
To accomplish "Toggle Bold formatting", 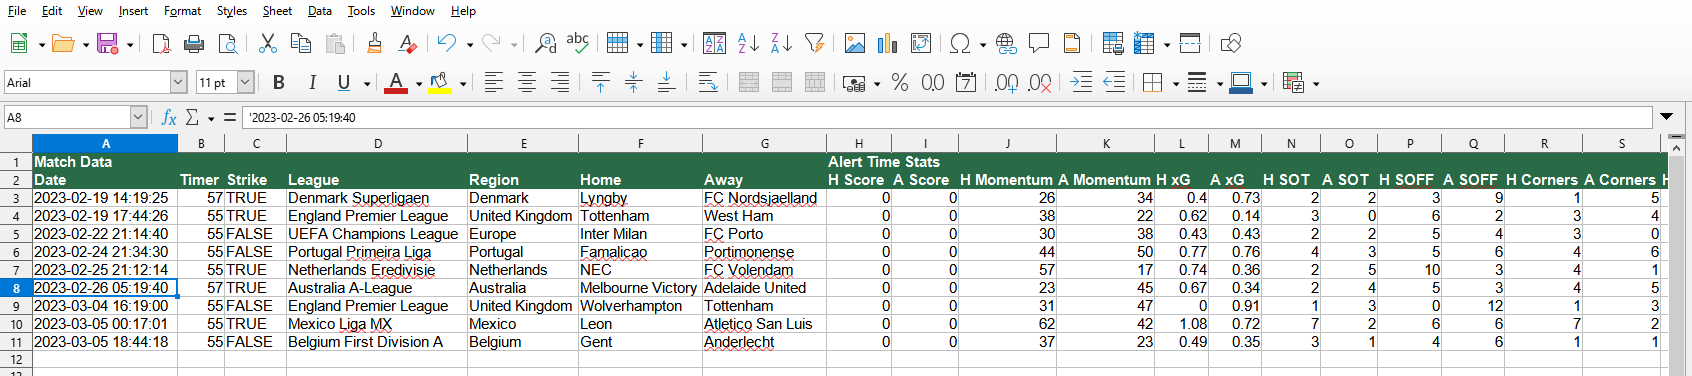I will pos(279,82).
